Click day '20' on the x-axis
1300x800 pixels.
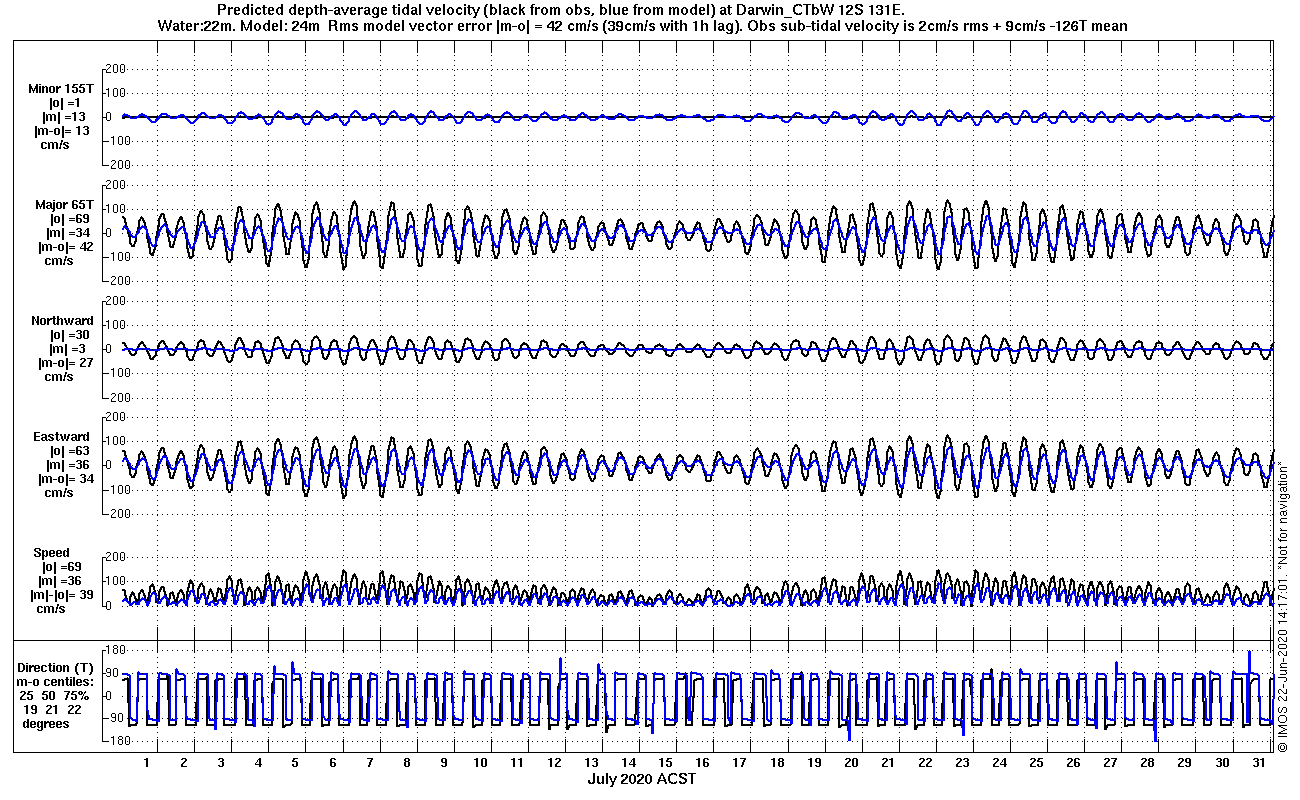(x=851, y=762)
